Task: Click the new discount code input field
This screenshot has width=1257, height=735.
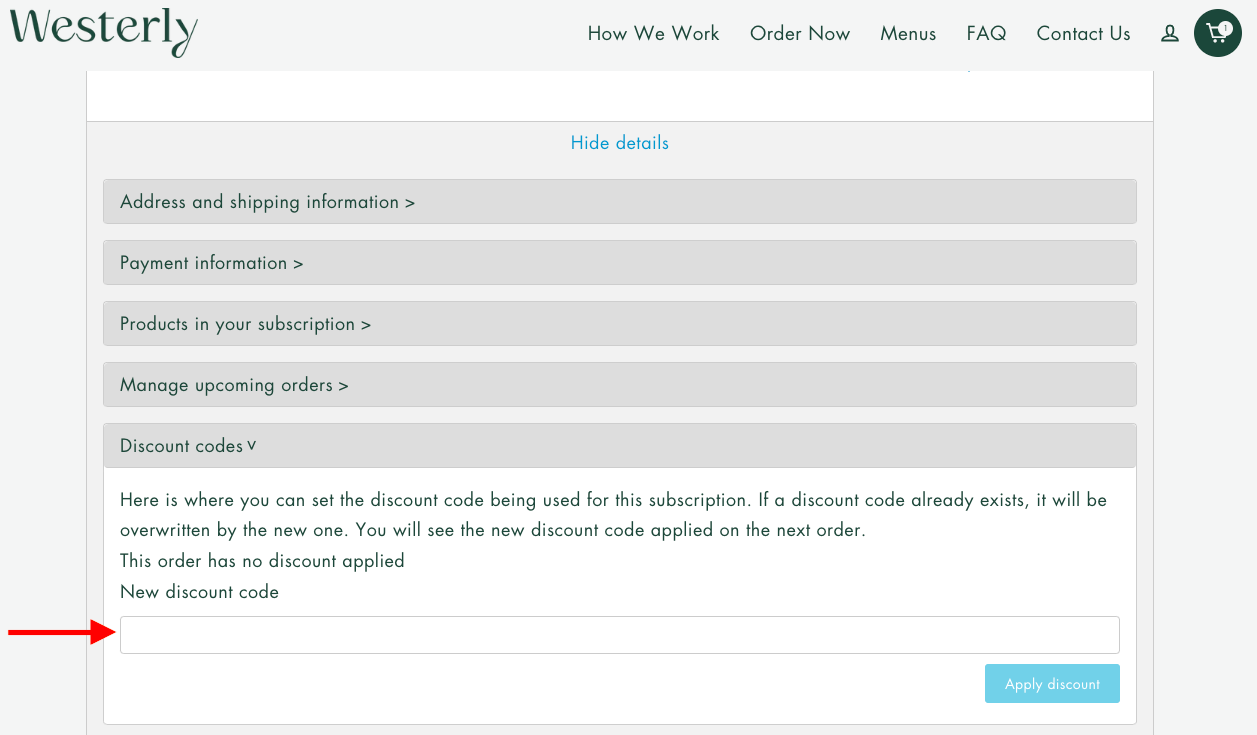Action: [x=619, y=634]
